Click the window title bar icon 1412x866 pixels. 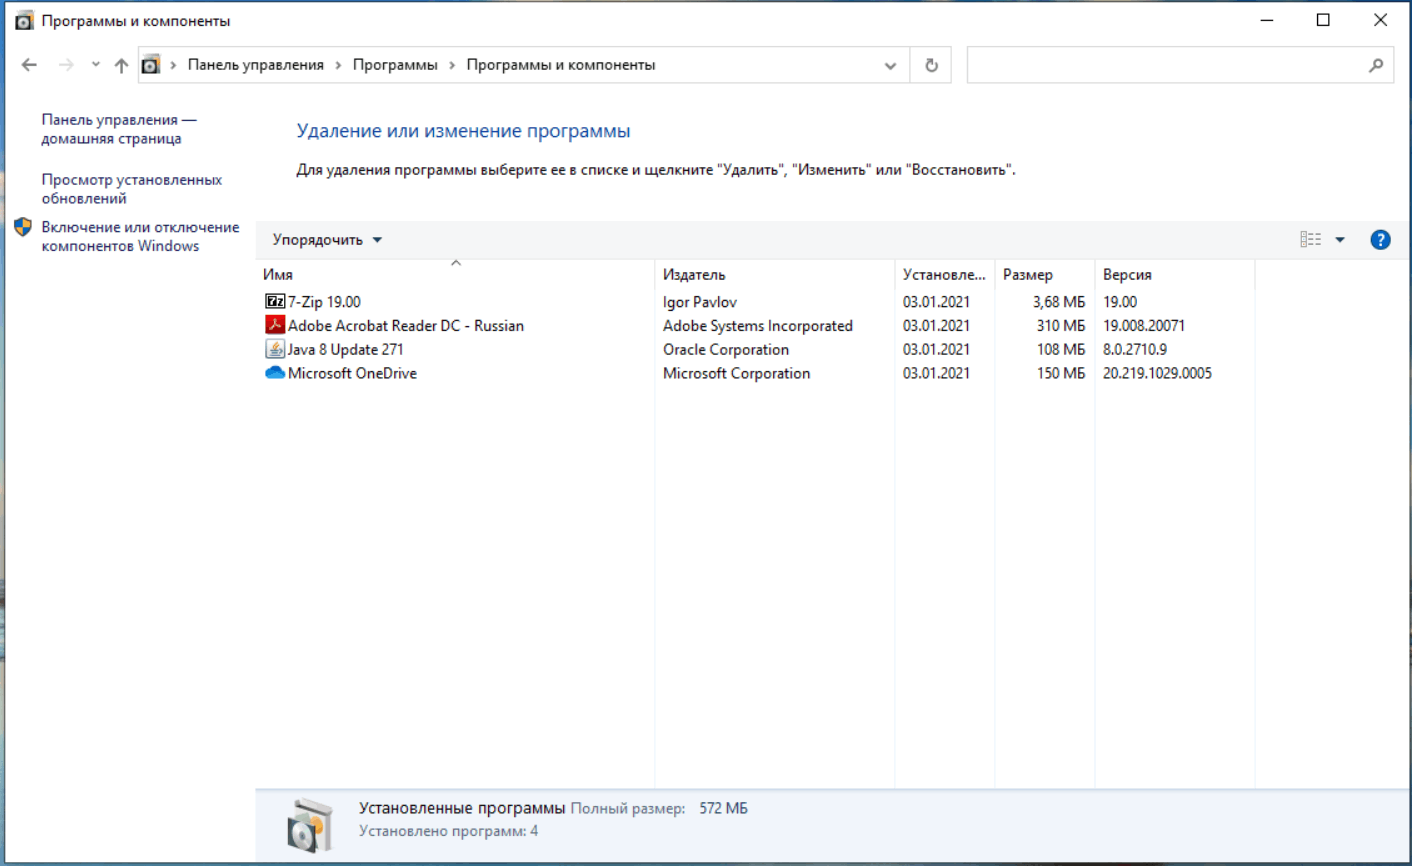pos(24,20)
